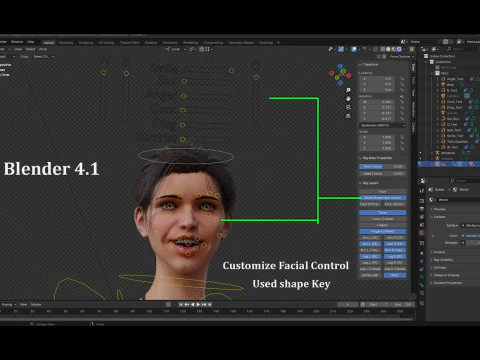Open the World properties tab icon
Viewport: 480px width, 360px height.
(422, 233)
